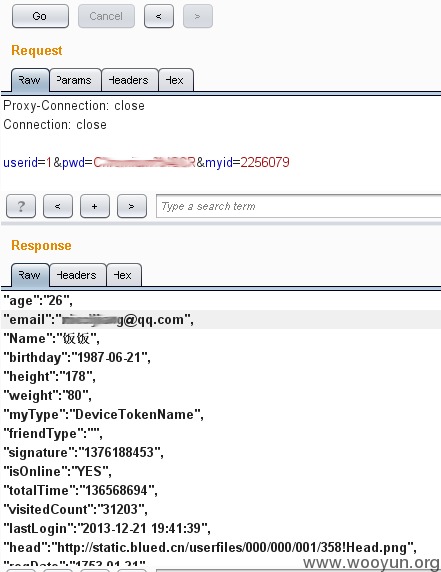441x572 pixels.
Task: Click the "height":"178" line
Action: (49, 376)
